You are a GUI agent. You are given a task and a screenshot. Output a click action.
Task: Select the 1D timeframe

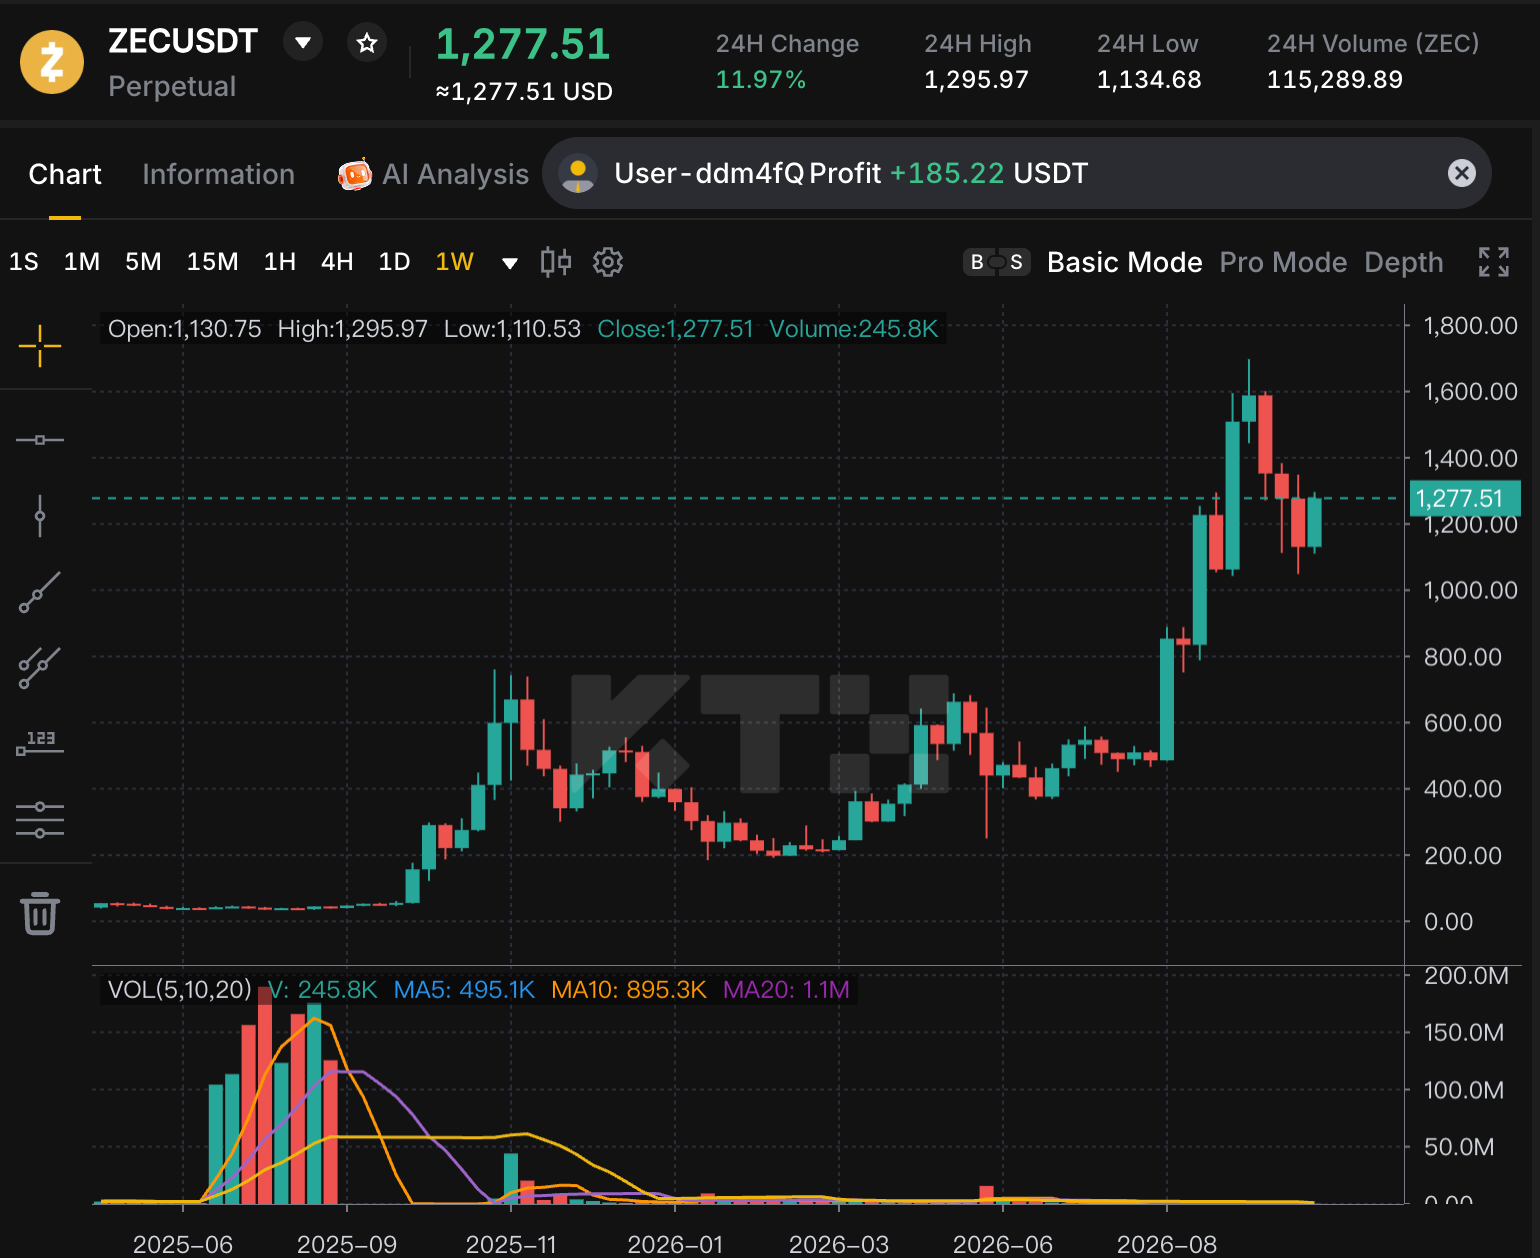[x=394, y=262]
